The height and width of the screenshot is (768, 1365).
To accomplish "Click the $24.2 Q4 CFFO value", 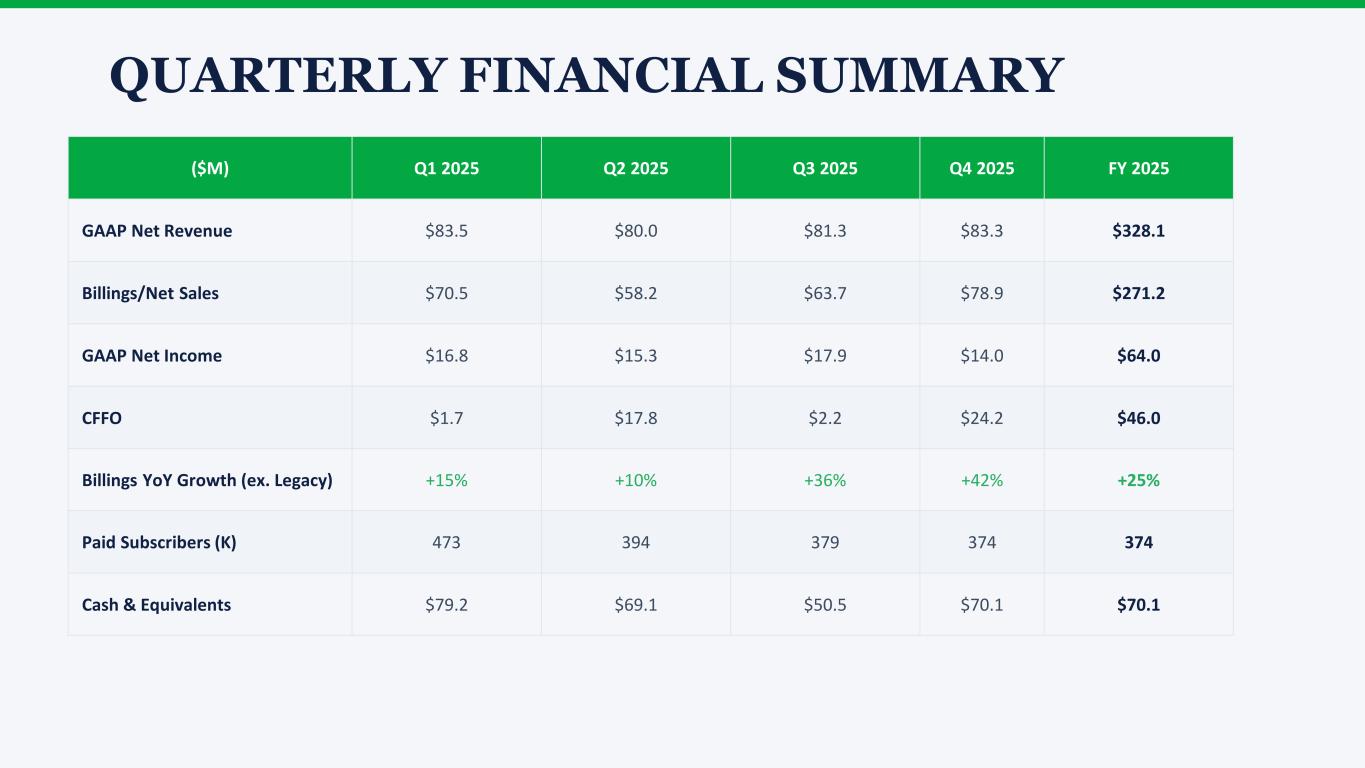I will pos(981,418).
